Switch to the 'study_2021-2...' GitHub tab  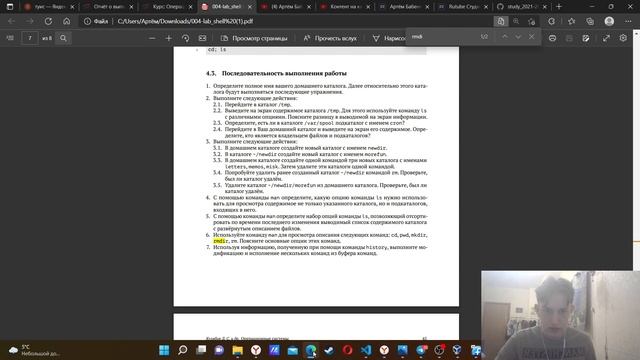pos(522,7)
